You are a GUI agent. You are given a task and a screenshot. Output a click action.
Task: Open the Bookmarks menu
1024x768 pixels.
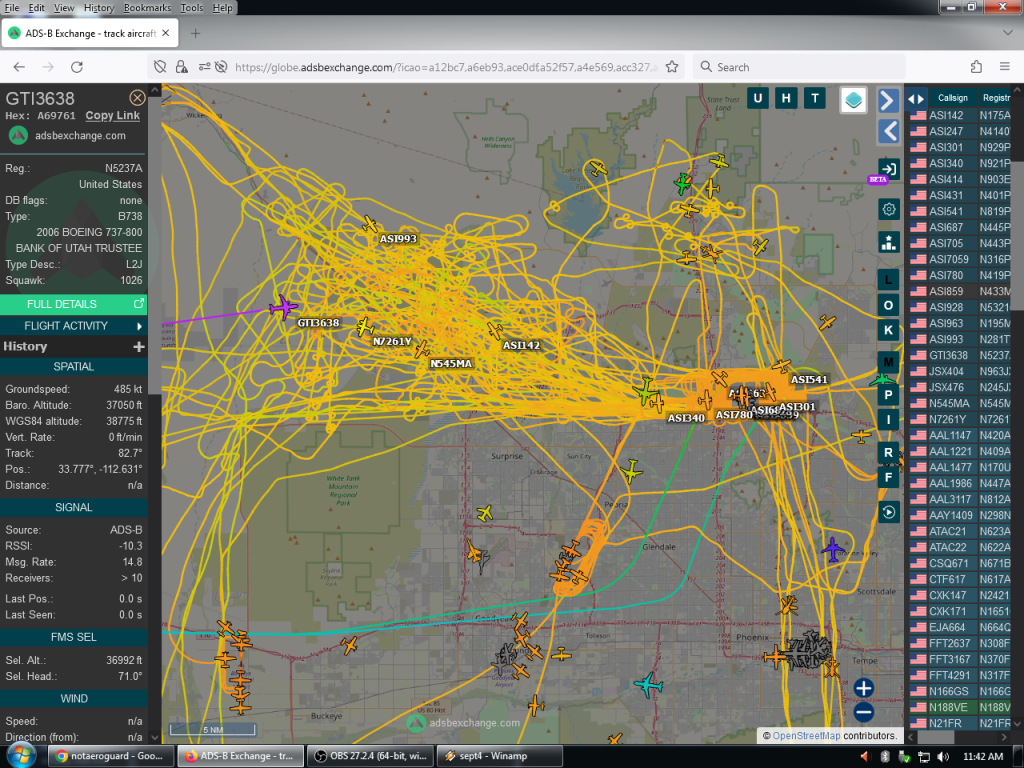point(147,8)
